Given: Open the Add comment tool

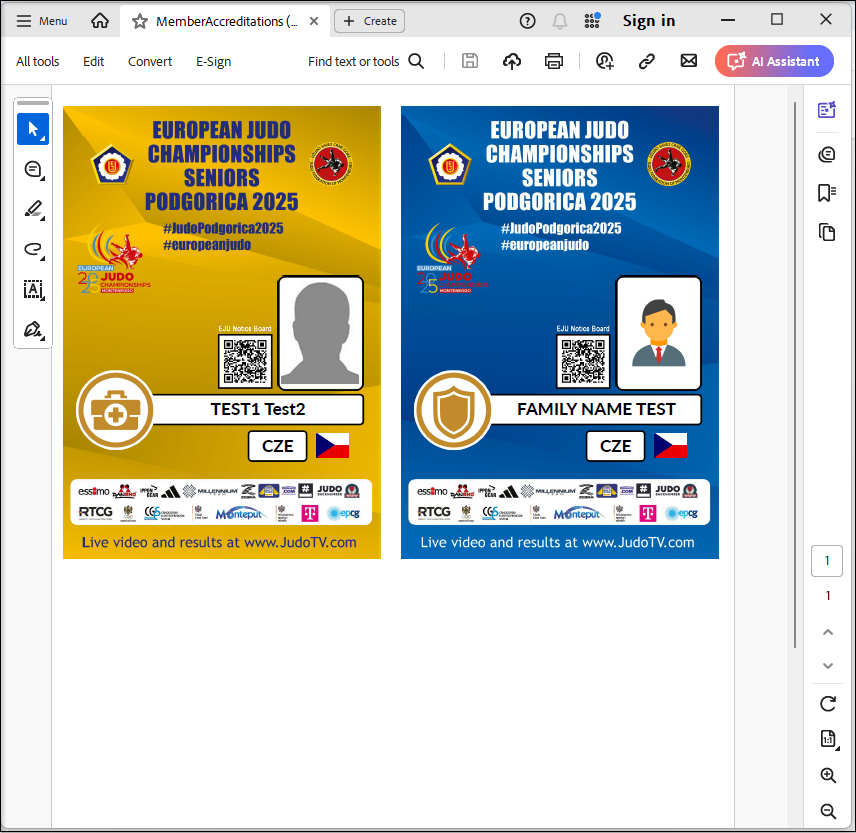Looking at the screenshot, I should (x=33, y=169).
